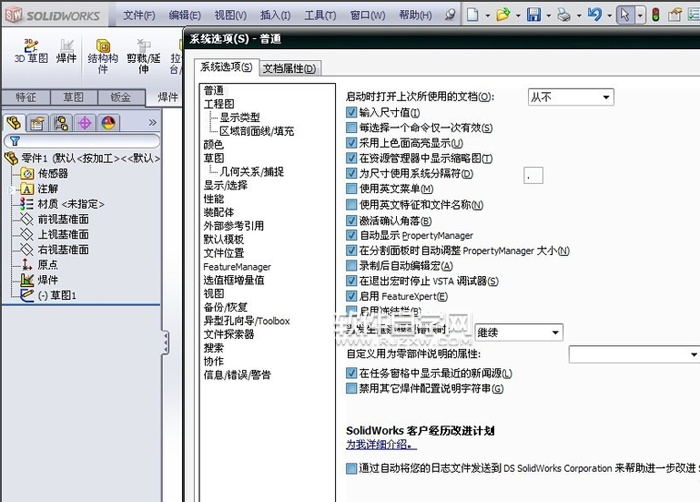This screenshot has width=700, height=502.
Task: Select 材质 <未指定> in the tree
Action: pyautogui.click(x=71, y=204)
